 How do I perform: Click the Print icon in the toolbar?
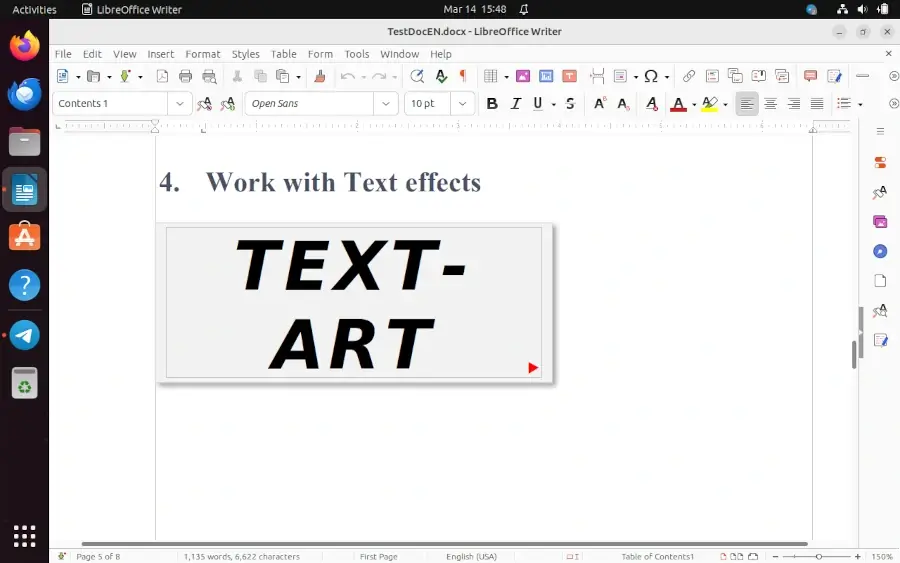click(x=185, y=76)
